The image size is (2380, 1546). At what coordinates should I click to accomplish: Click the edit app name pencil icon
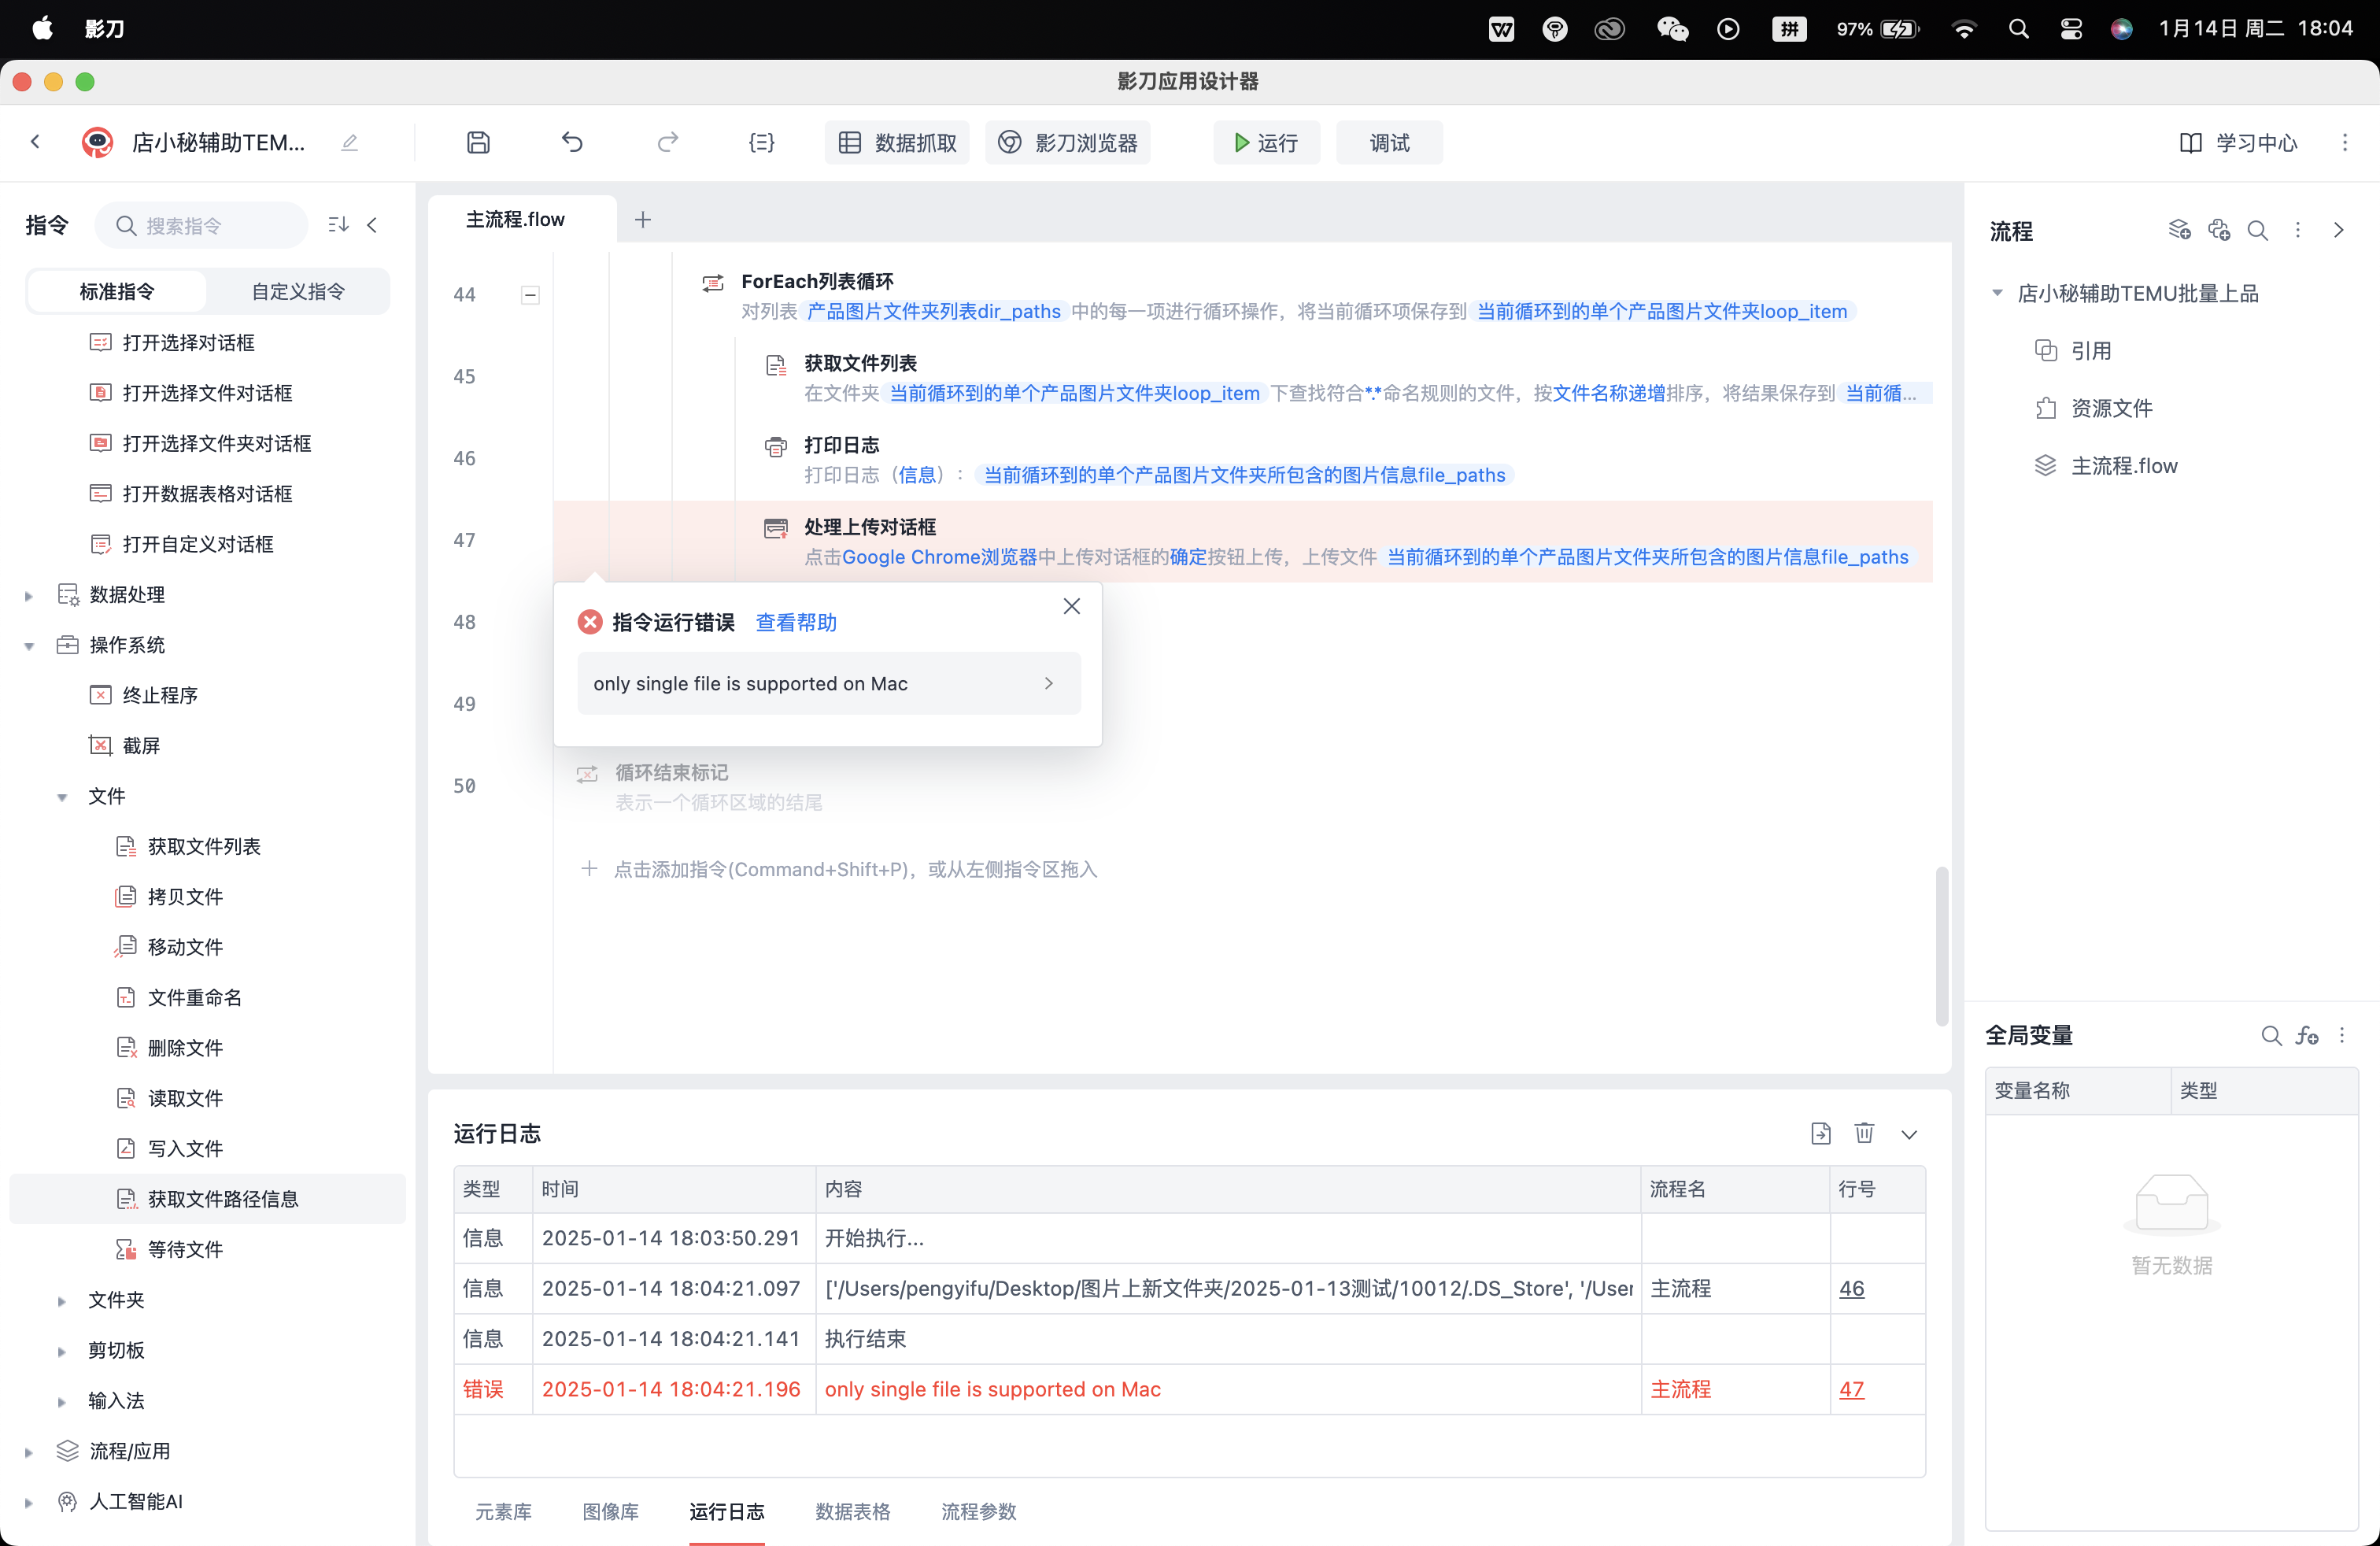(x=349, y=143)
